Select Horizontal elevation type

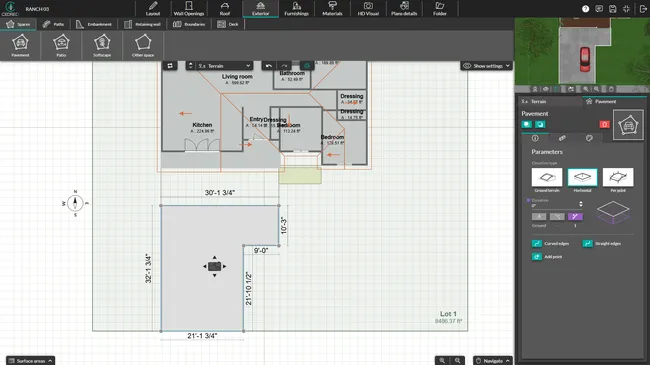tap(582, 178)
